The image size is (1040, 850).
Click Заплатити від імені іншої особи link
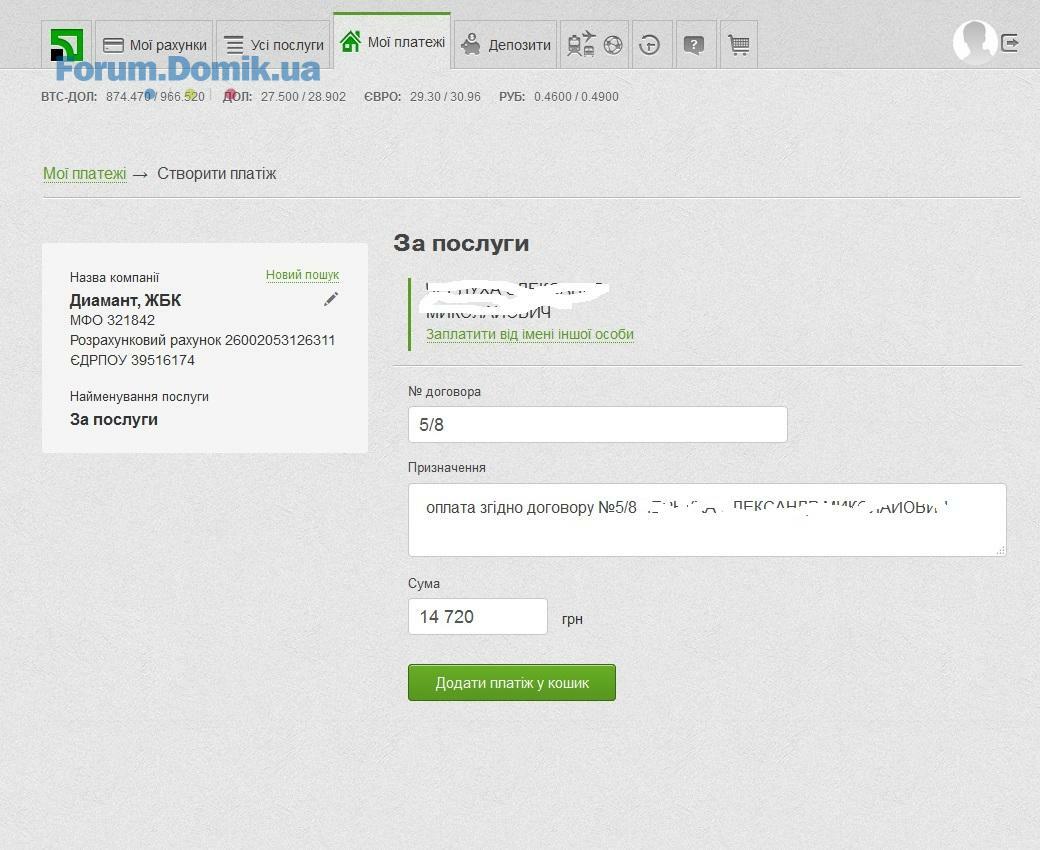click(530, 334)
